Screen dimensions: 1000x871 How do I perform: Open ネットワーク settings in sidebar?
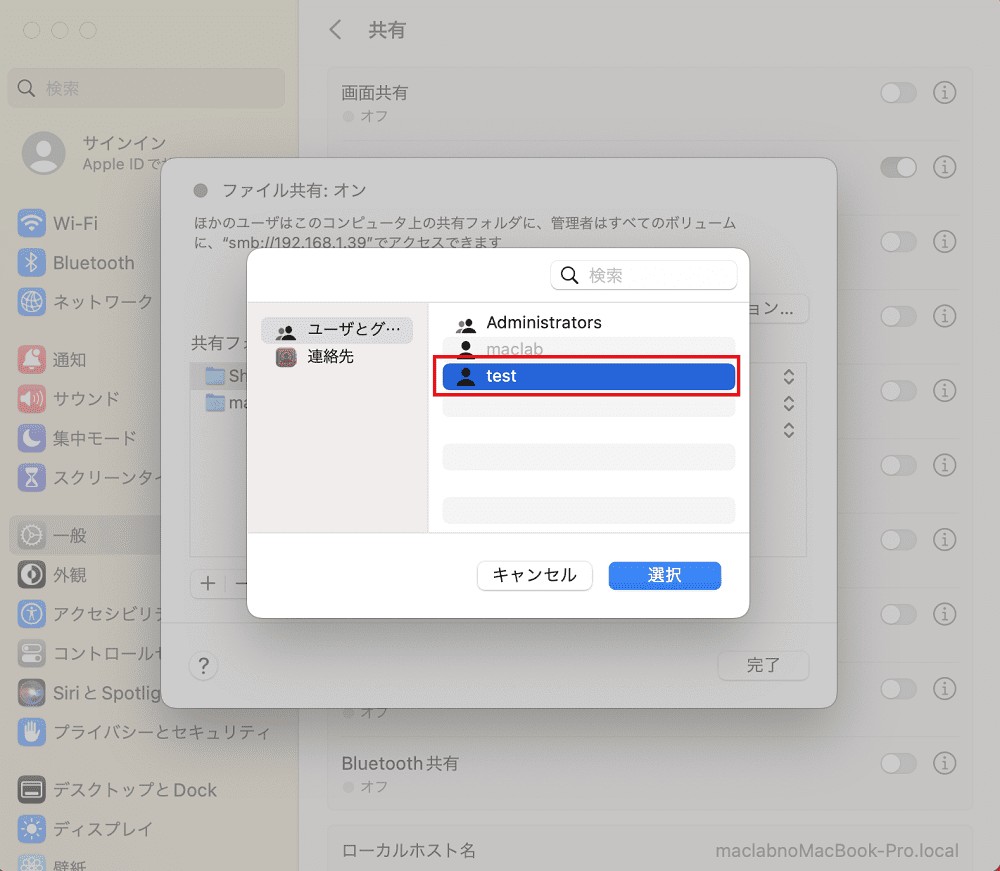(83, 302)
